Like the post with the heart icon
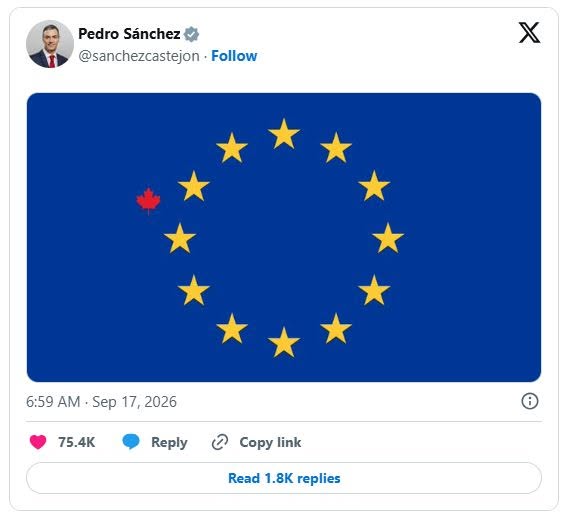The width and height of the screenshot is (566, 520). point(38,442)
